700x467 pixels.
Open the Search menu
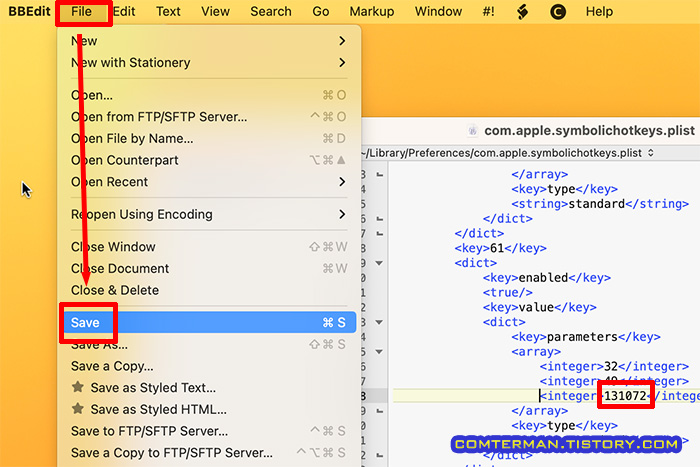(271, 12)
